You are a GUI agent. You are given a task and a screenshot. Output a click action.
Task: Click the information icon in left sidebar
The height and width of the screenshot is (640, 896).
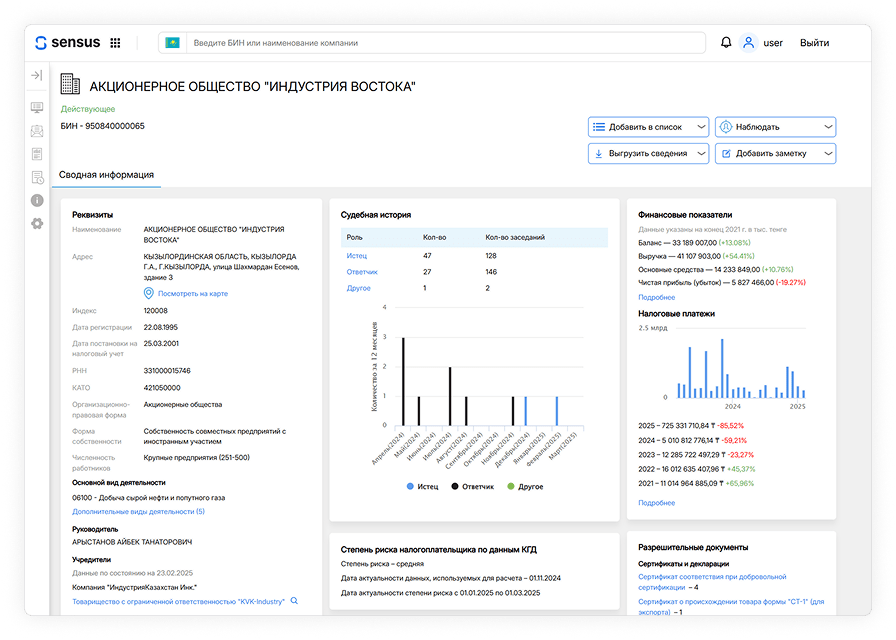coord(37,200)
